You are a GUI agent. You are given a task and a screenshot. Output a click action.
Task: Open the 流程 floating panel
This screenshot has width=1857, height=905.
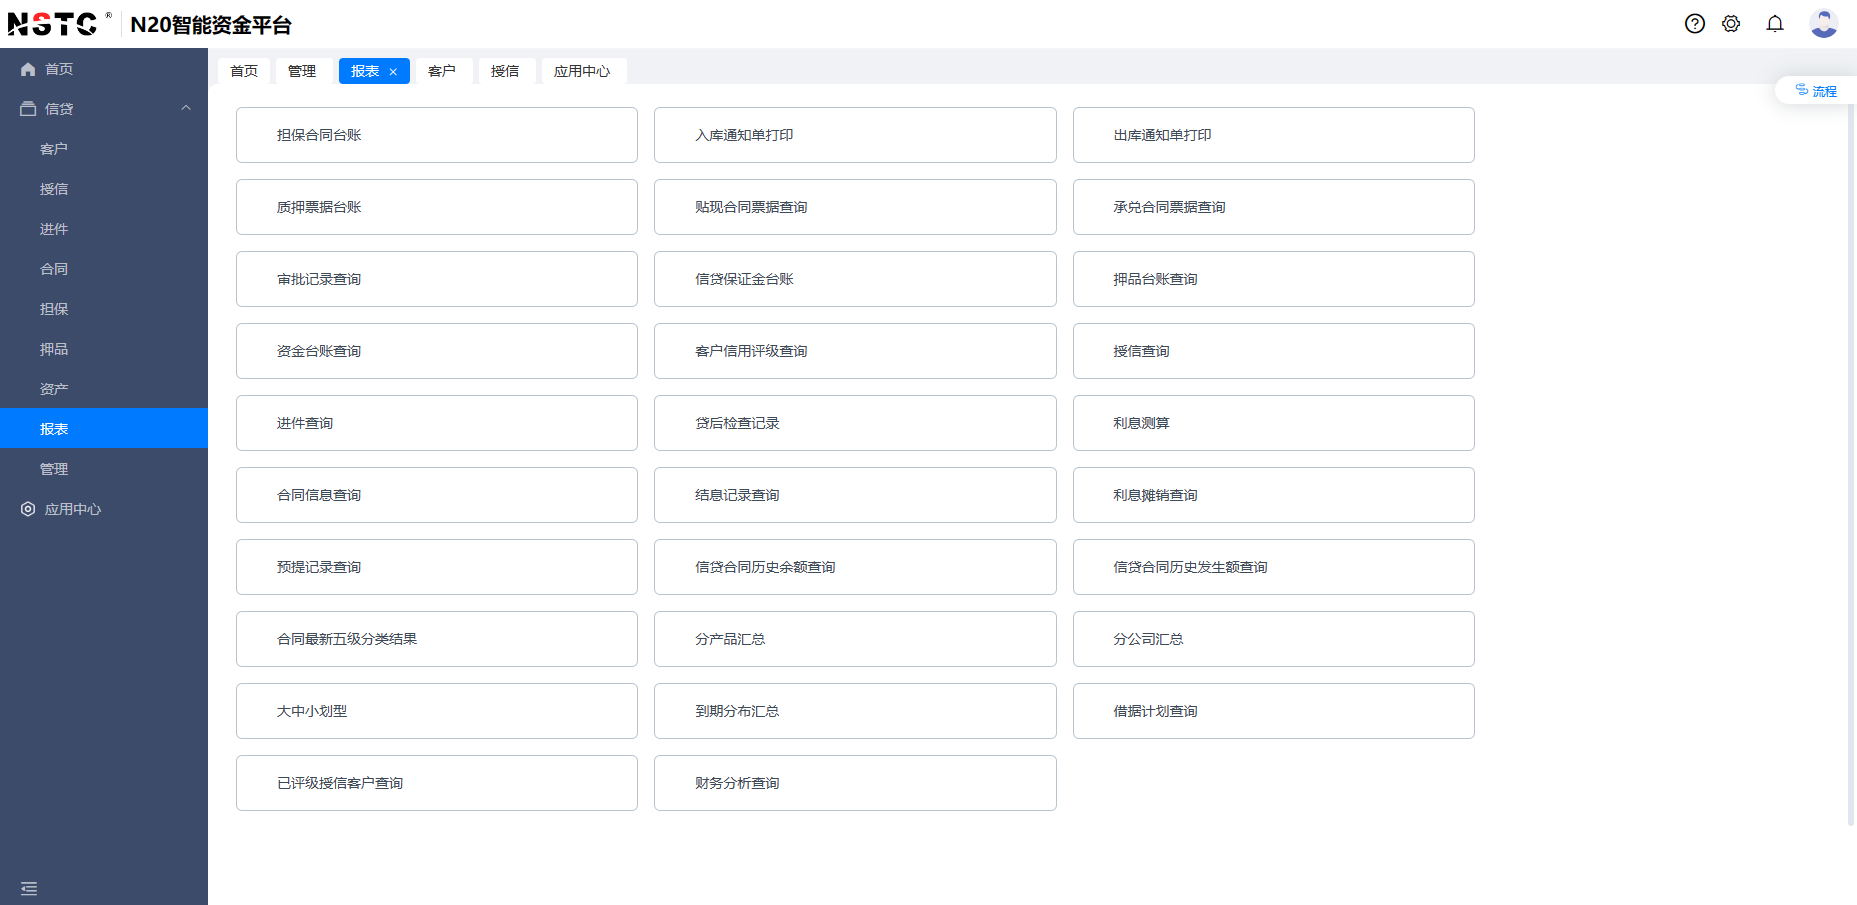click(1816, 91)
